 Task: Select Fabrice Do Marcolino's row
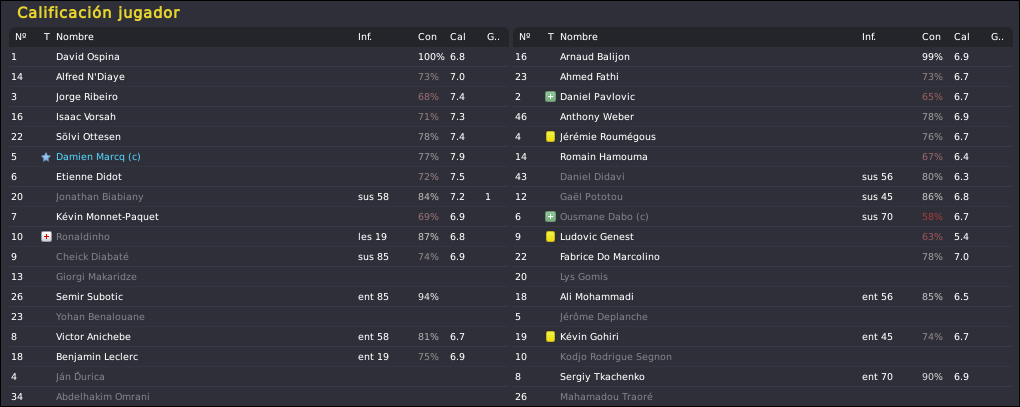(762, 257)
